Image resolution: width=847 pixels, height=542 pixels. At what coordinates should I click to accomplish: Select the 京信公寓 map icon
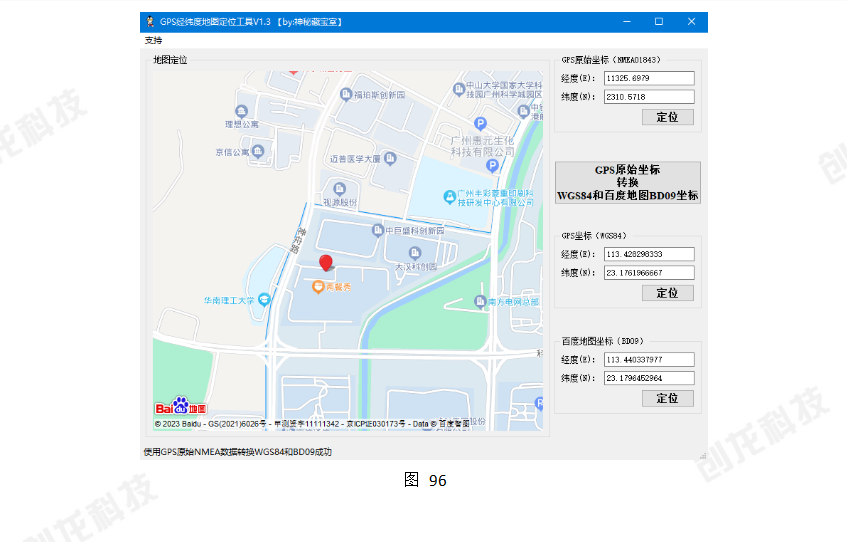click(258, 151)
